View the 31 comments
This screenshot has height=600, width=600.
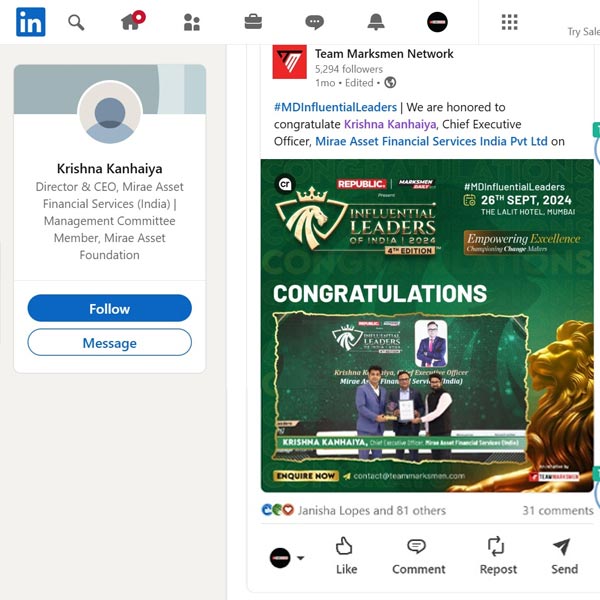pos(558,510)
